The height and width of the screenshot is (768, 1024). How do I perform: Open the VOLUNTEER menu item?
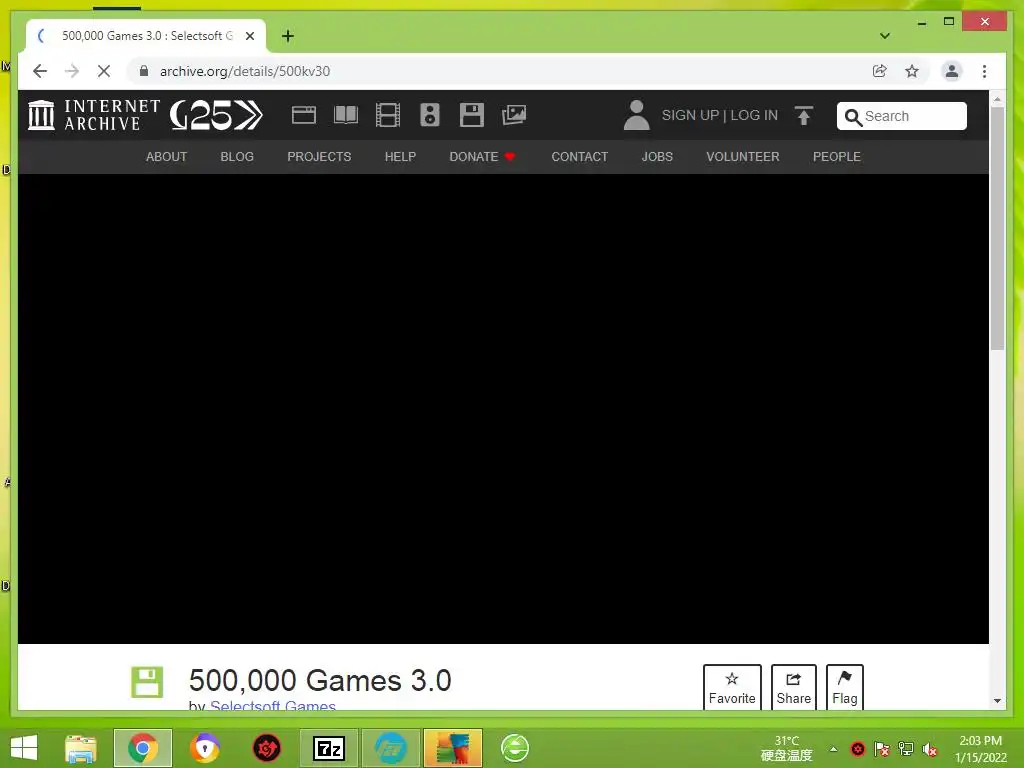(x=743, y=157)
